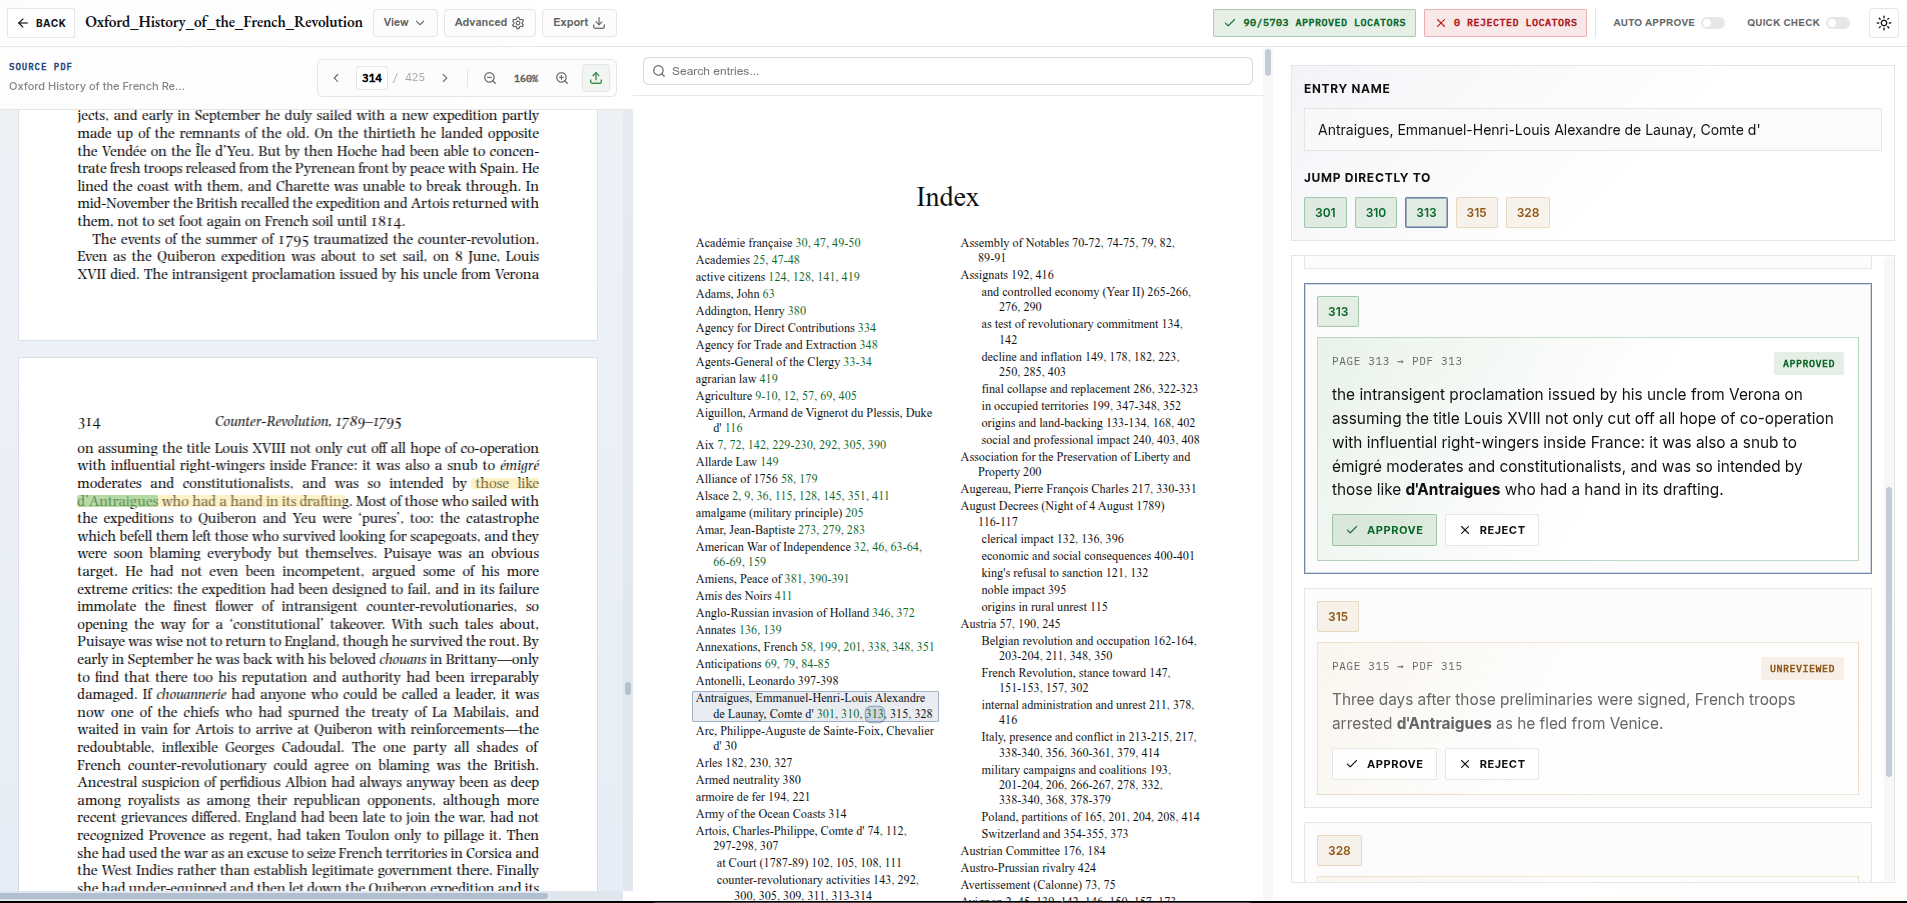The height and width of the screenshot is (903, 1907).
Task: Click the zoom out magnifier in the PDF toolbar
Action: tap(490, 77)
